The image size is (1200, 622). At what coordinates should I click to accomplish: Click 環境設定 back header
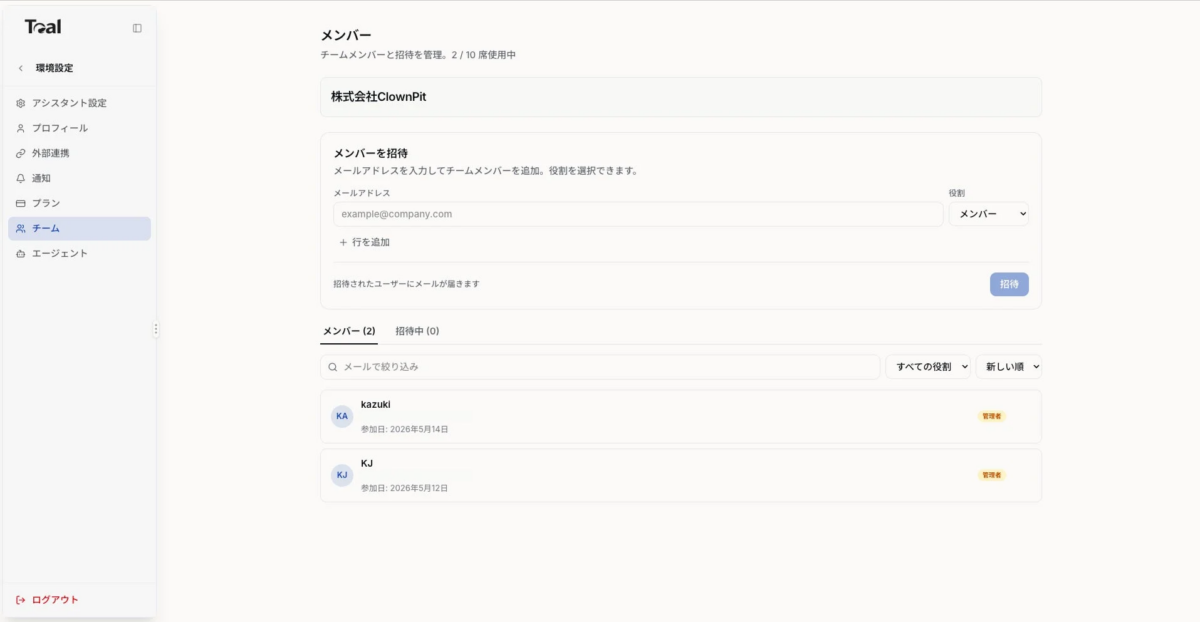pyautogui.click(x=54, y=68)
